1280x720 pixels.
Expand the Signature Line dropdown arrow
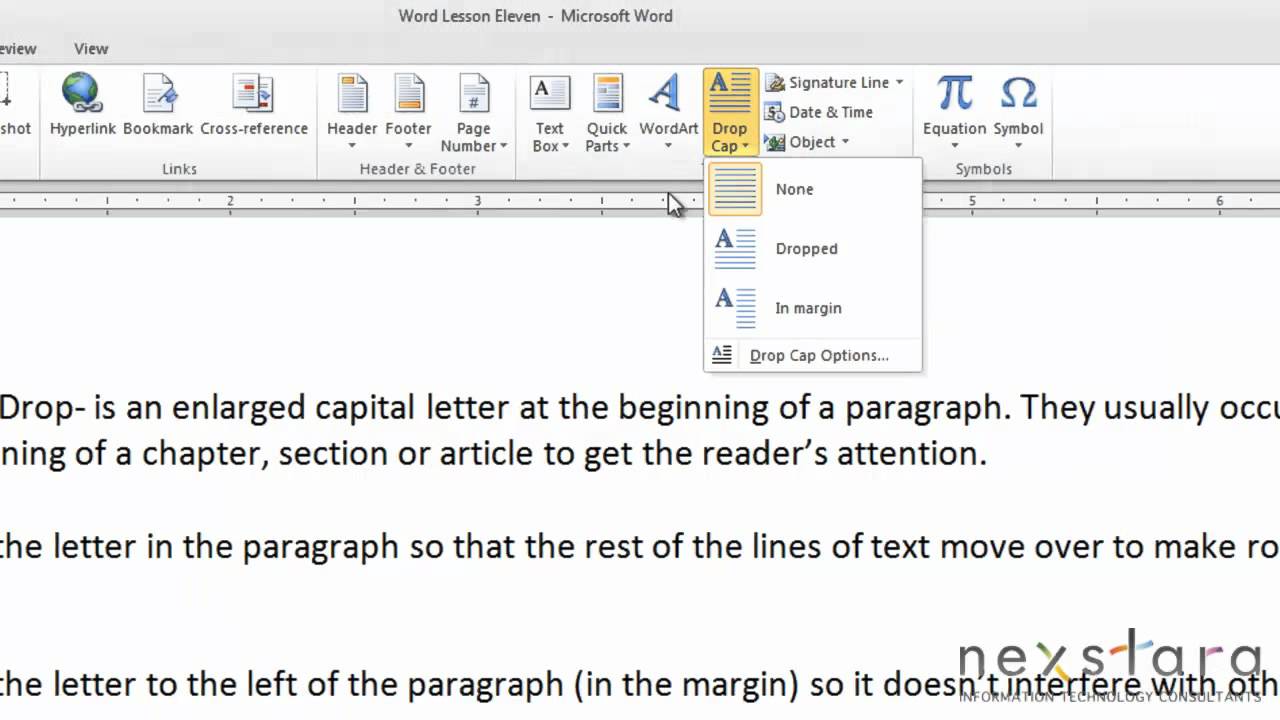tap(899, 82)
